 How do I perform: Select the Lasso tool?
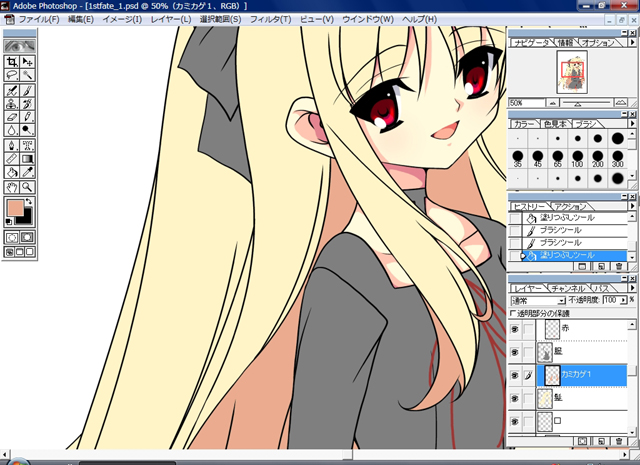click(x=11, y=75)
